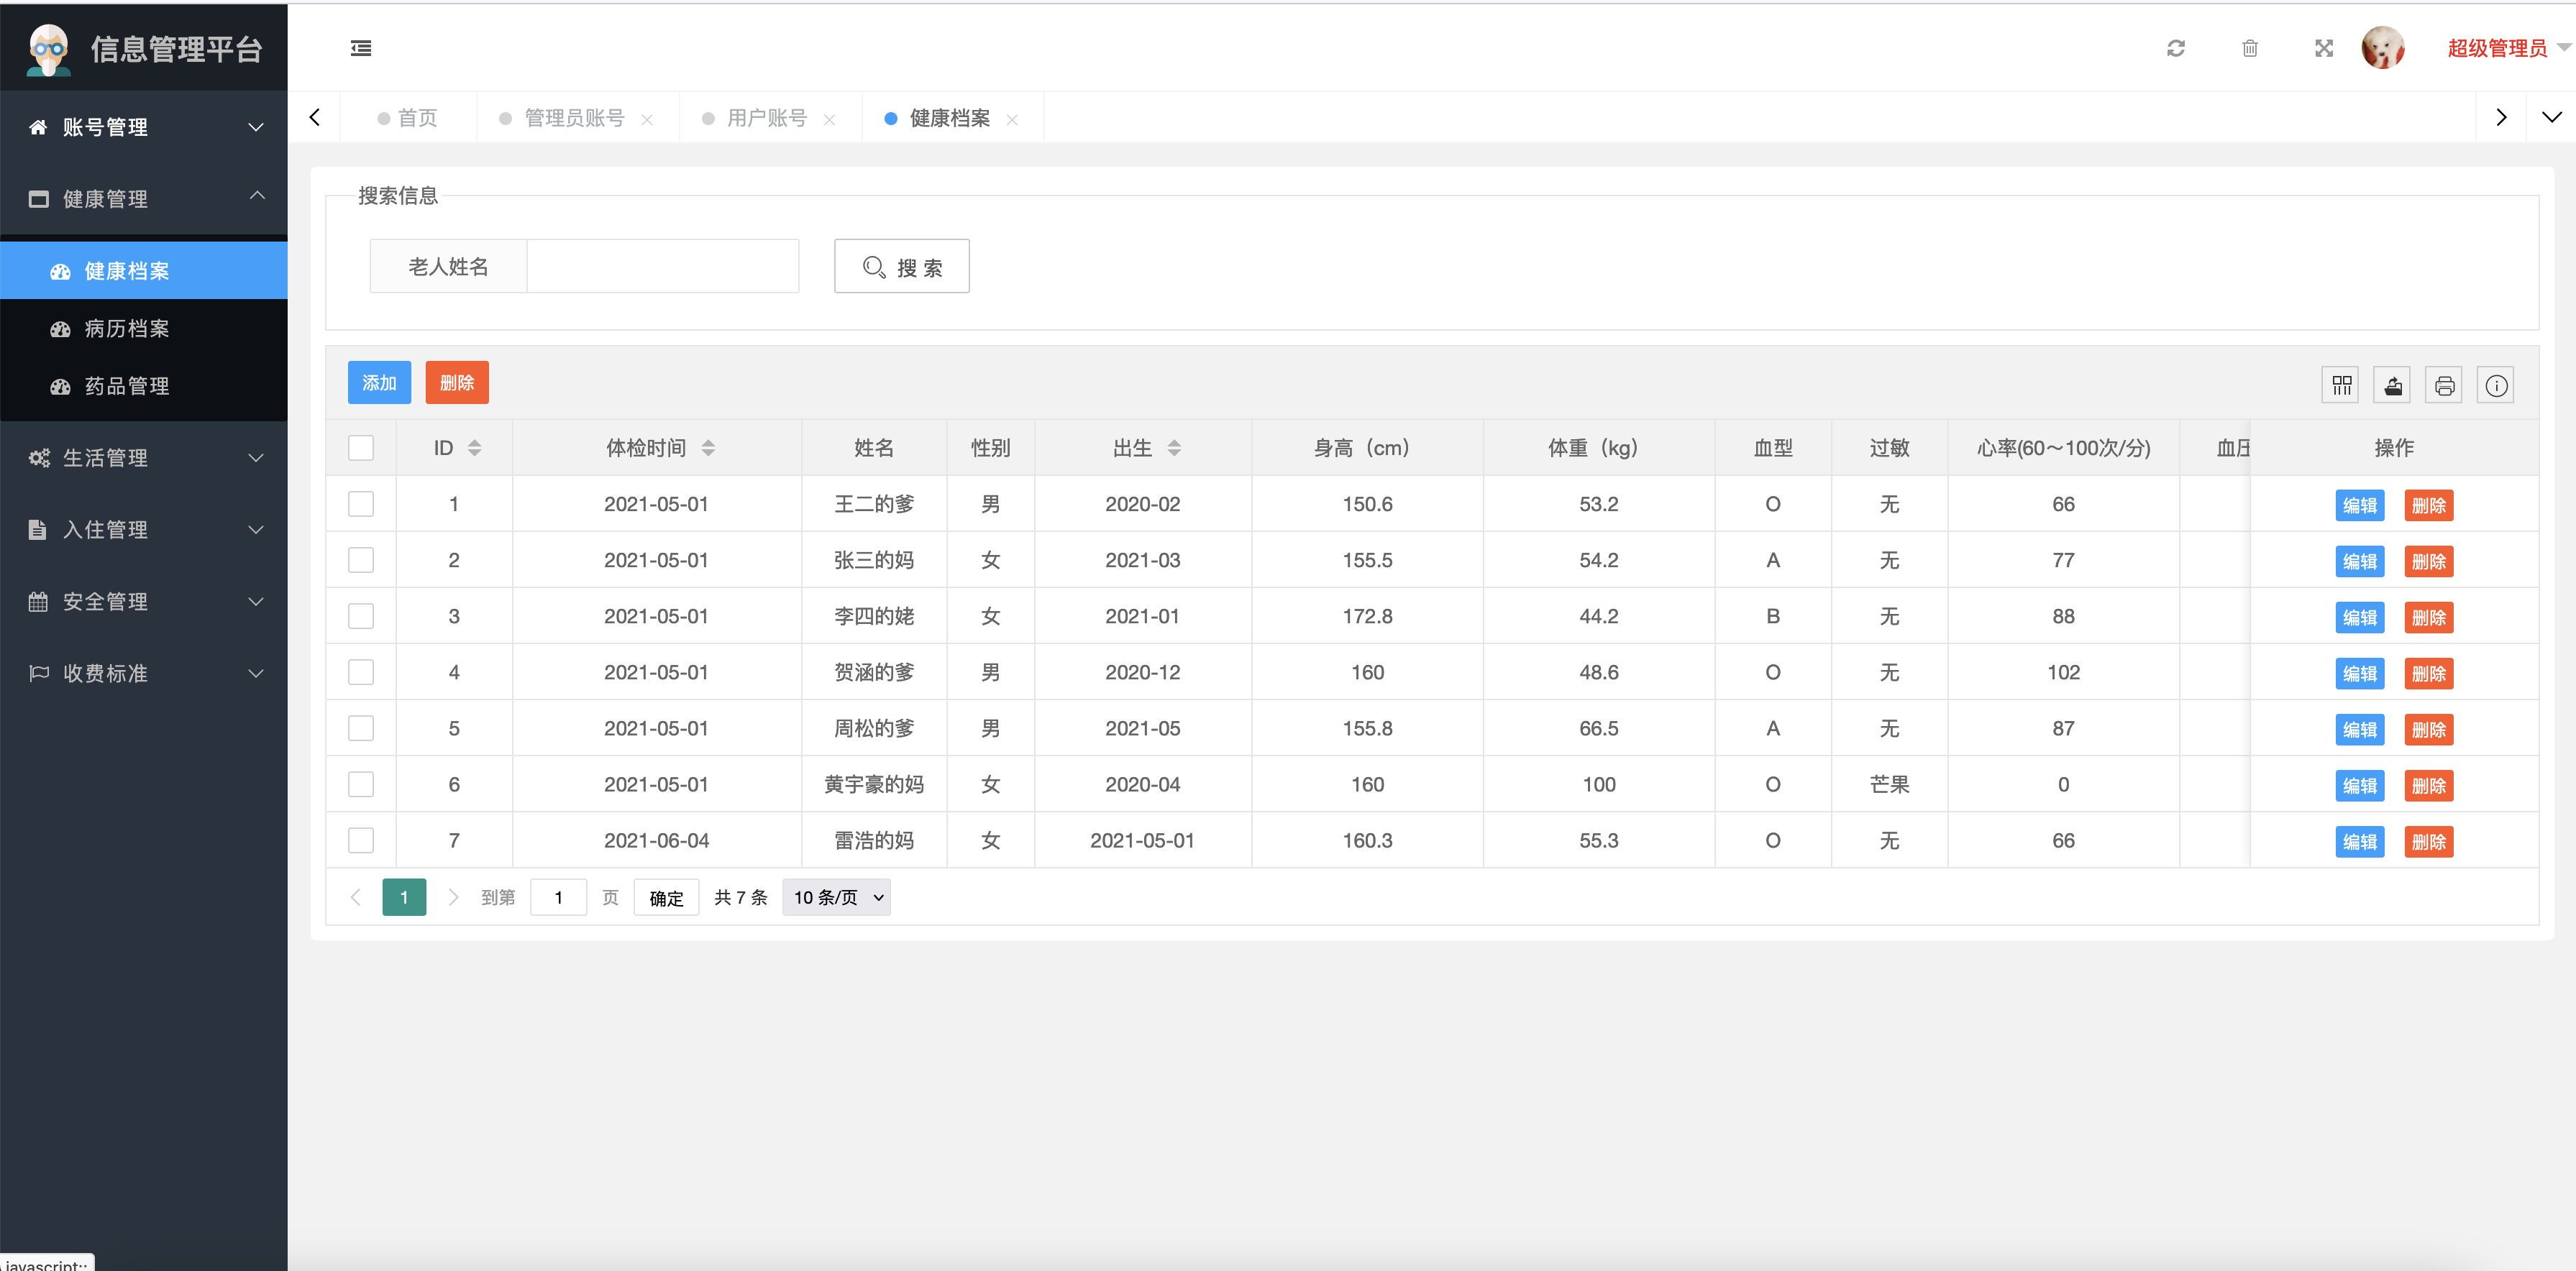This screenshot has height=1271, width=2576.
Task: Open column filter grid icon
Action: [2341, 385]
